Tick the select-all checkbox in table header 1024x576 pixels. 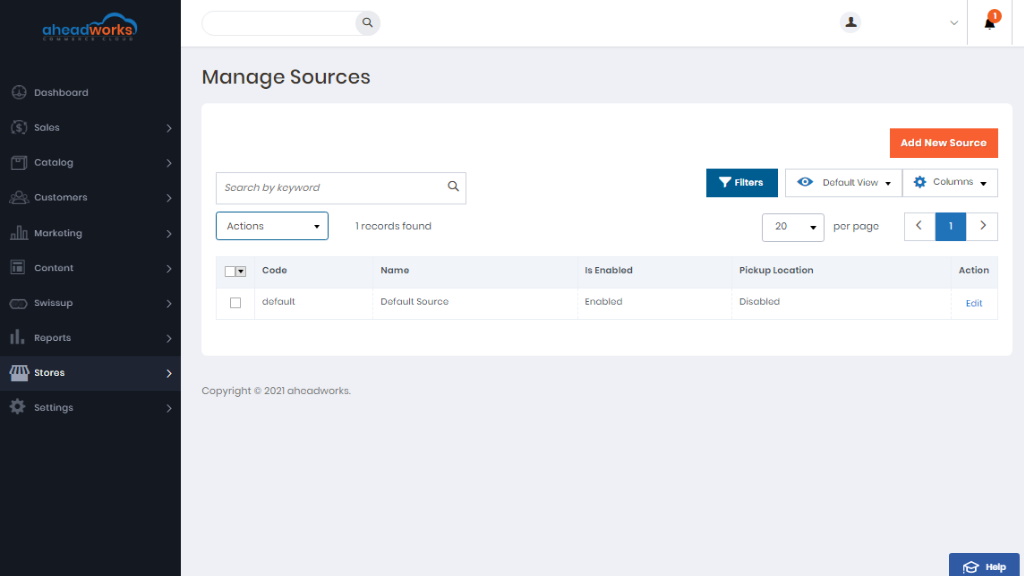tap(229, 271)
